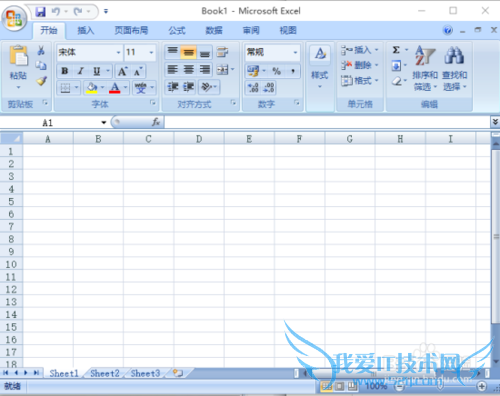Viewport: 500px width, 396px height.
Task: Switch to the 页面布局 ribbon tab
Action: [x=131, y=31]
